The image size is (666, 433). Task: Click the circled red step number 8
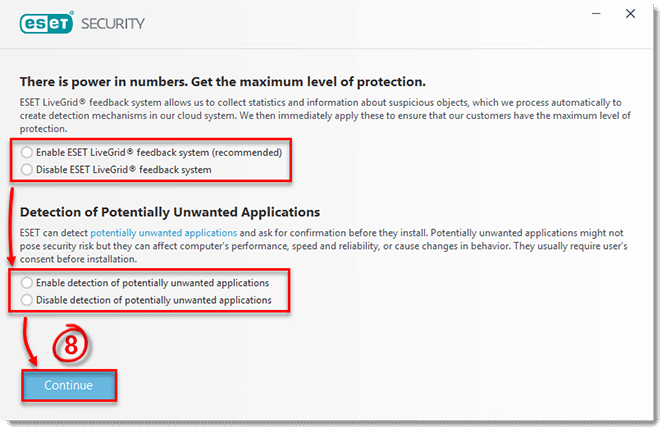[71, 344]
